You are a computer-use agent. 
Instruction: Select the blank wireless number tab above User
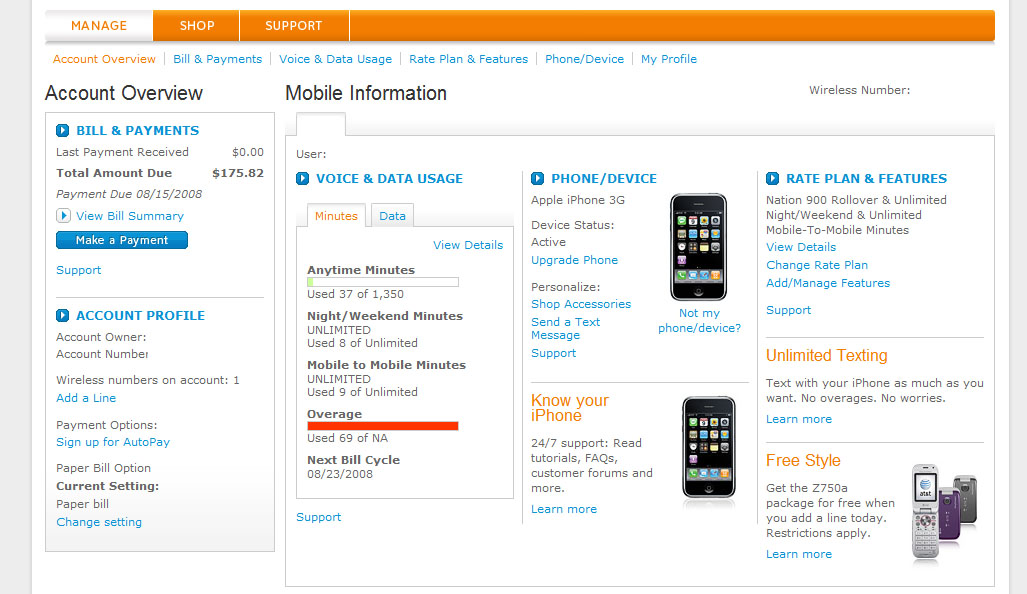tap(321, 124)
